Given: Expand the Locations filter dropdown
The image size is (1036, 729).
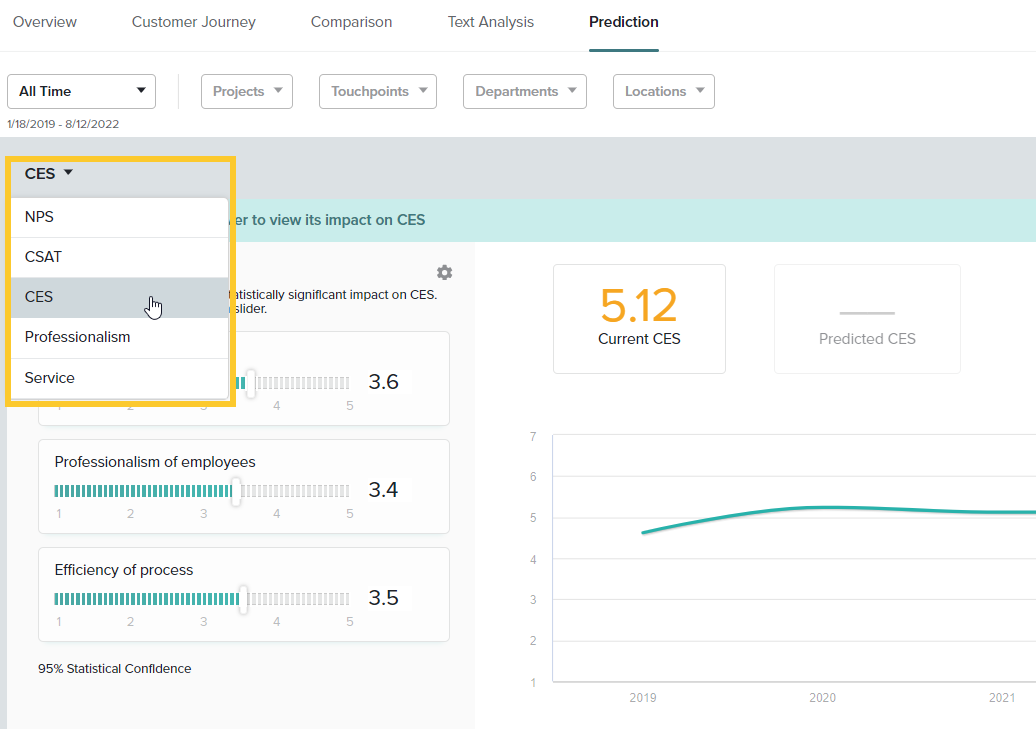Looking at the screenshot, I should (x=663, y=91).
